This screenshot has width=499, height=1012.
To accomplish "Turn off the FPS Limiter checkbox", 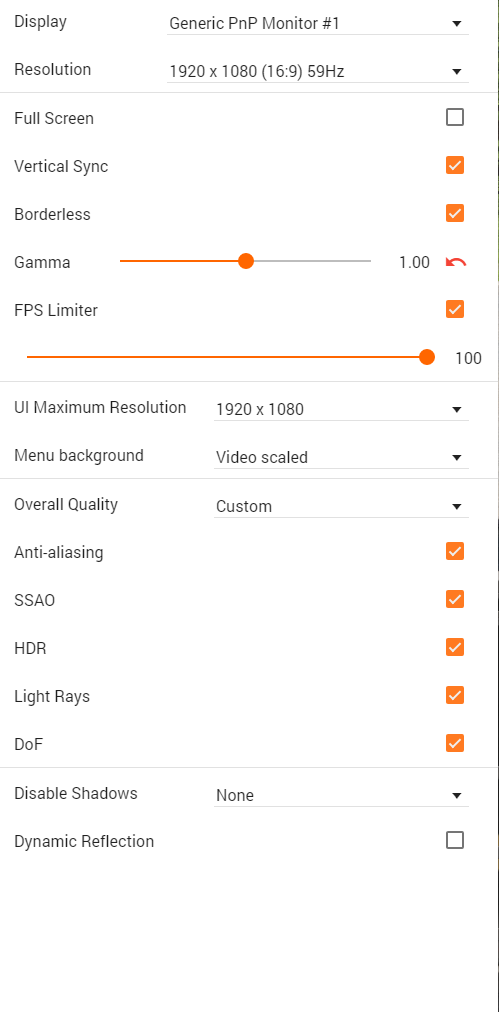I will pos(455,309).
